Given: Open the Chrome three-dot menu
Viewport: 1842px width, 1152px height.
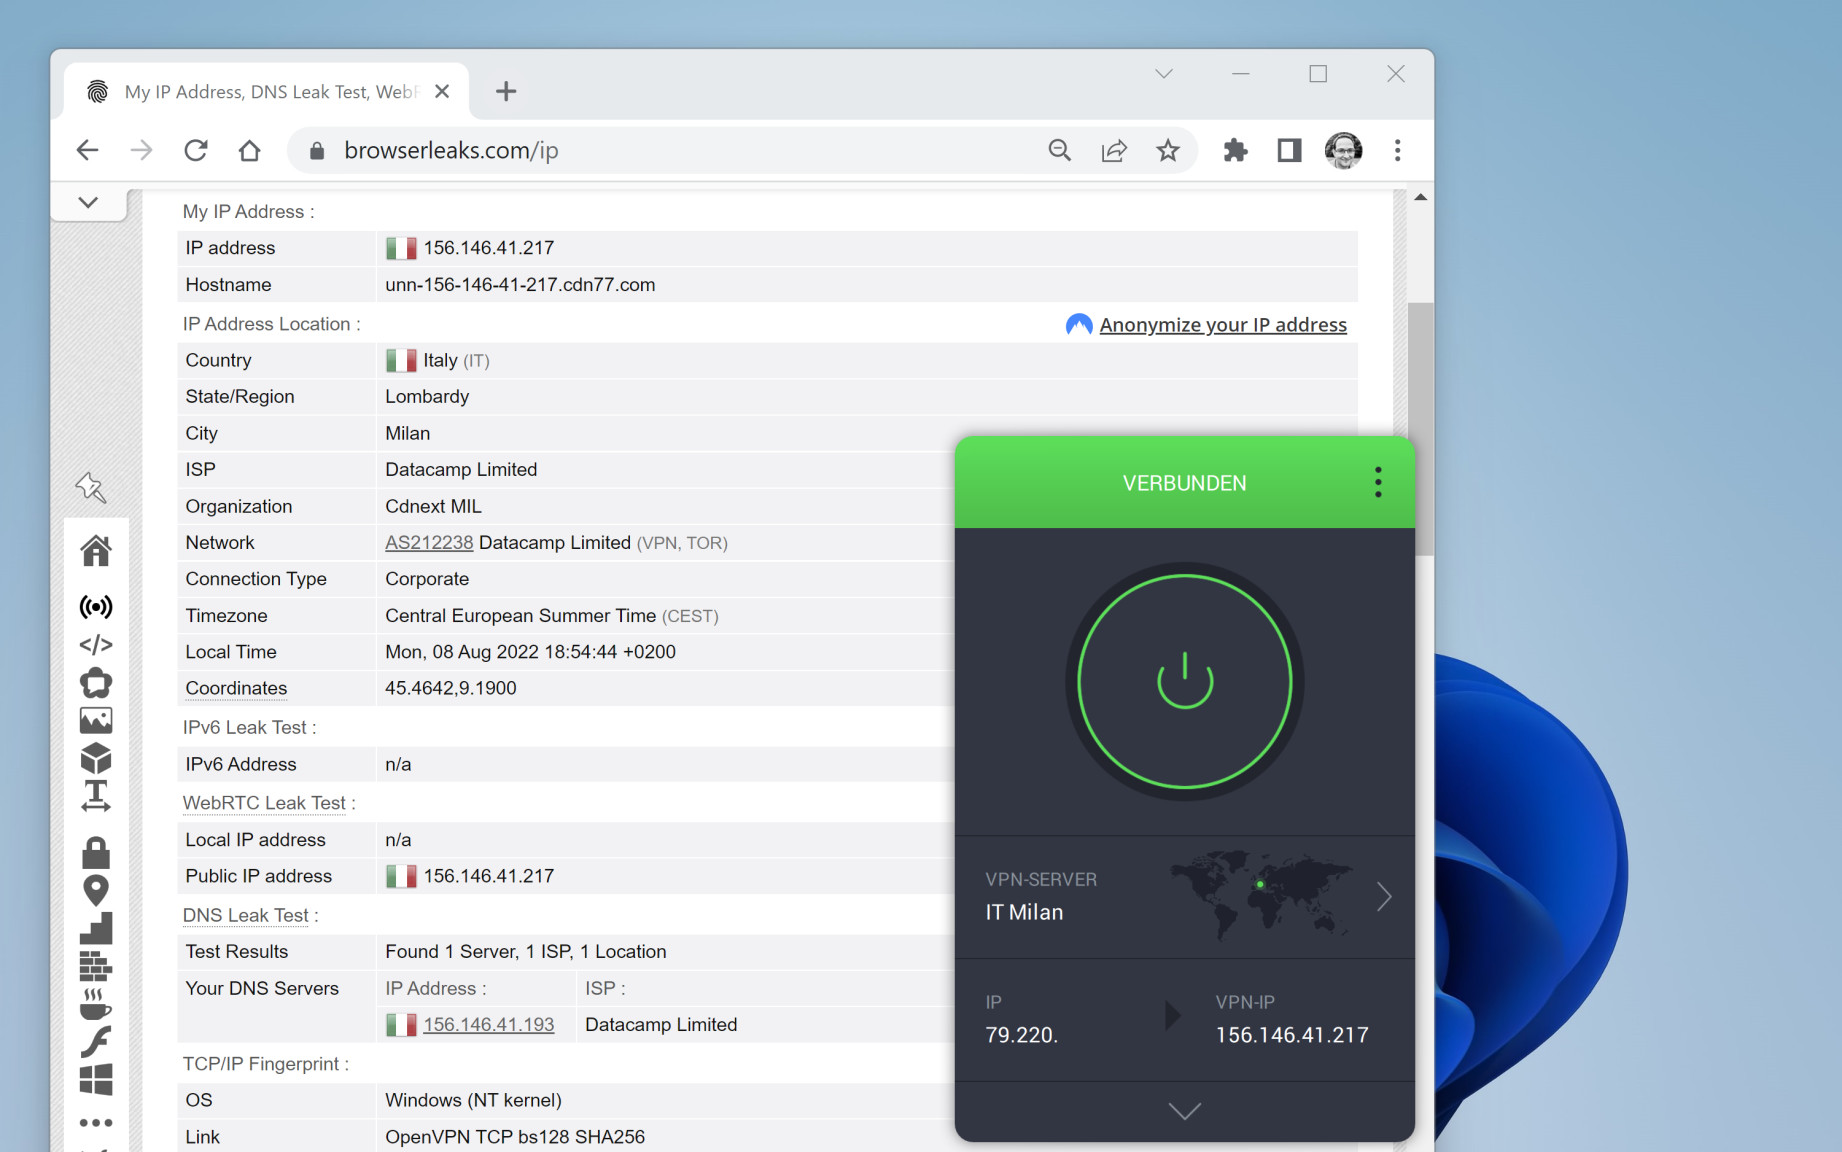Looking at the screenshot, I should (x=1398, y=150).
